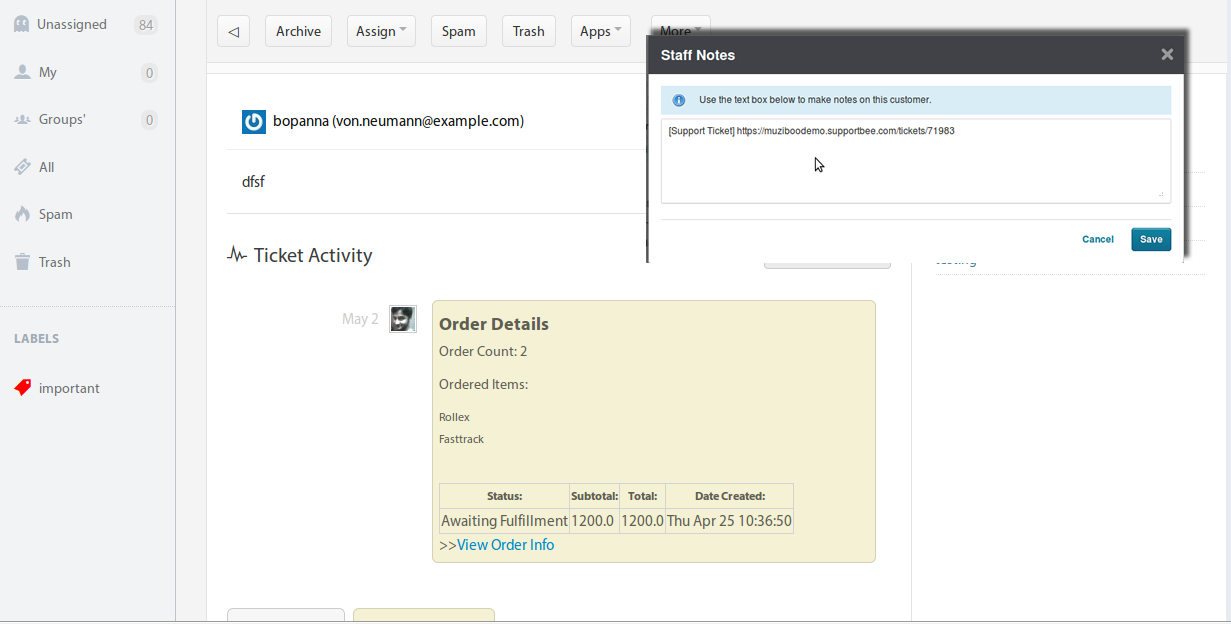Open the More dropdown in the toolbar
The image size is (1231, 624).
click(x=680, y=30)
